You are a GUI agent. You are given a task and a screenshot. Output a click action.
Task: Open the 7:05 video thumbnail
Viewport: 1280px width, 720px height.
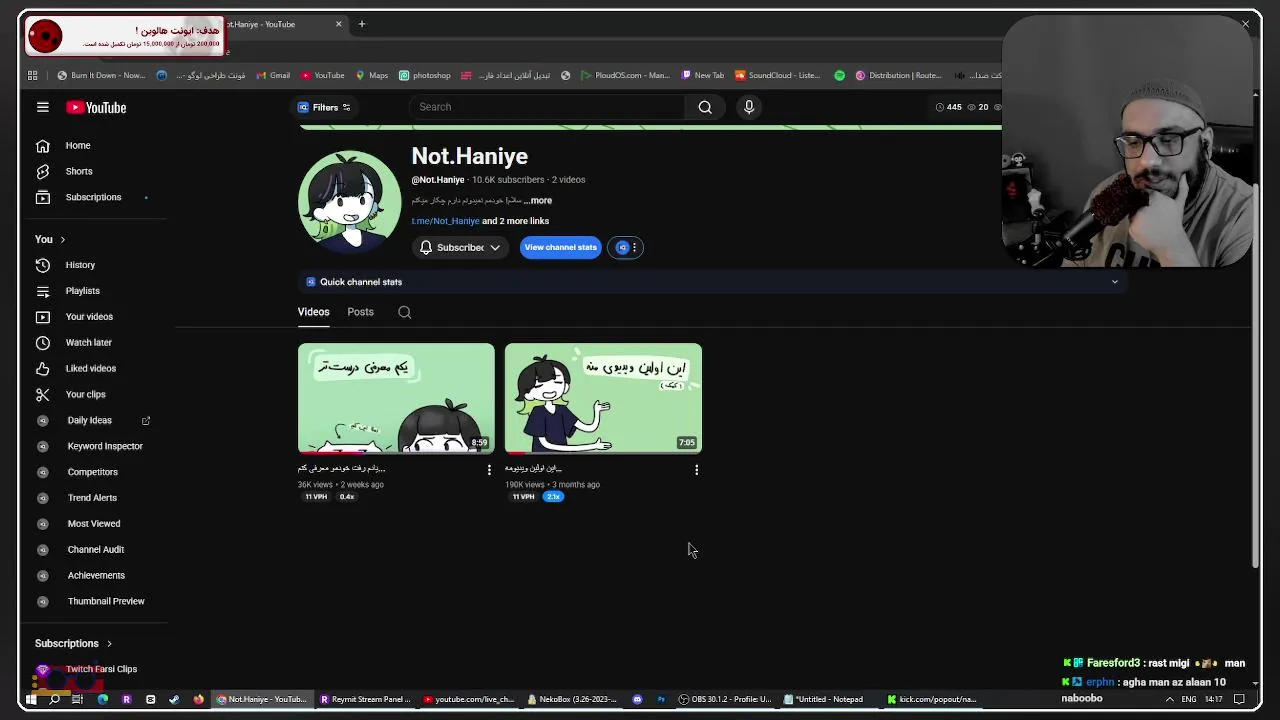(x=603, y=398)
